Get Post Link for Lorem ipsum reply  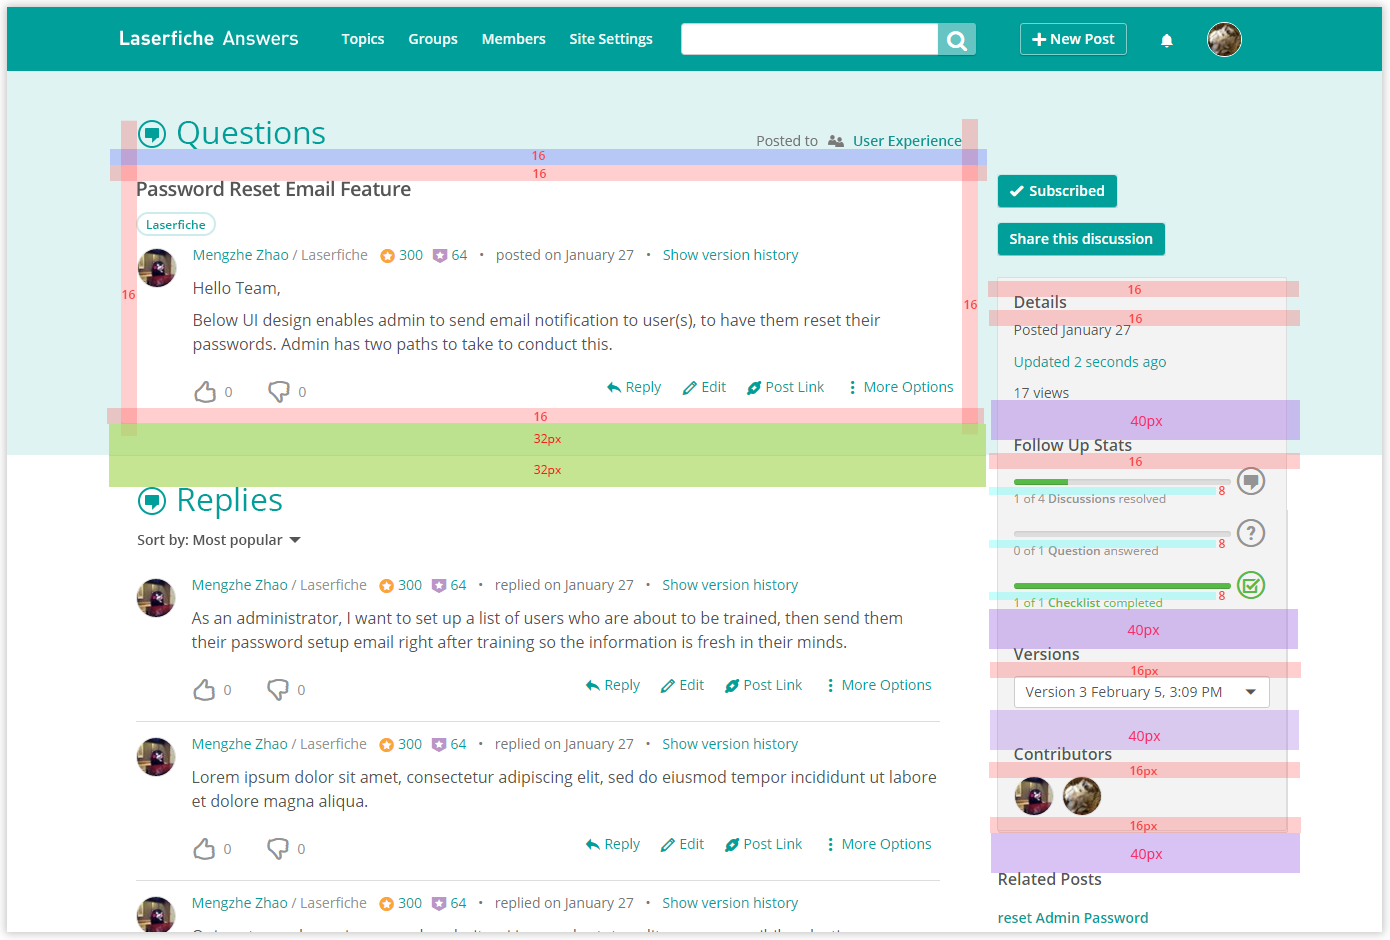click(x=764, y=844)
